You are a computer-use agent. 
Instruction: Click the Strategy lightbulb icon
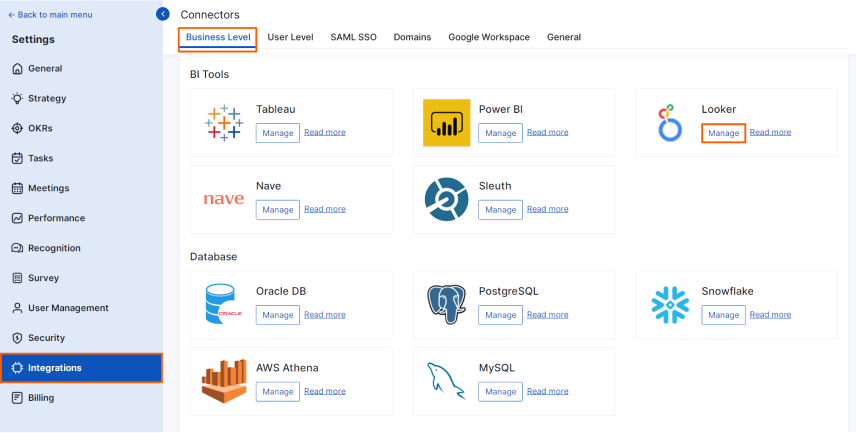pos(17,98)
